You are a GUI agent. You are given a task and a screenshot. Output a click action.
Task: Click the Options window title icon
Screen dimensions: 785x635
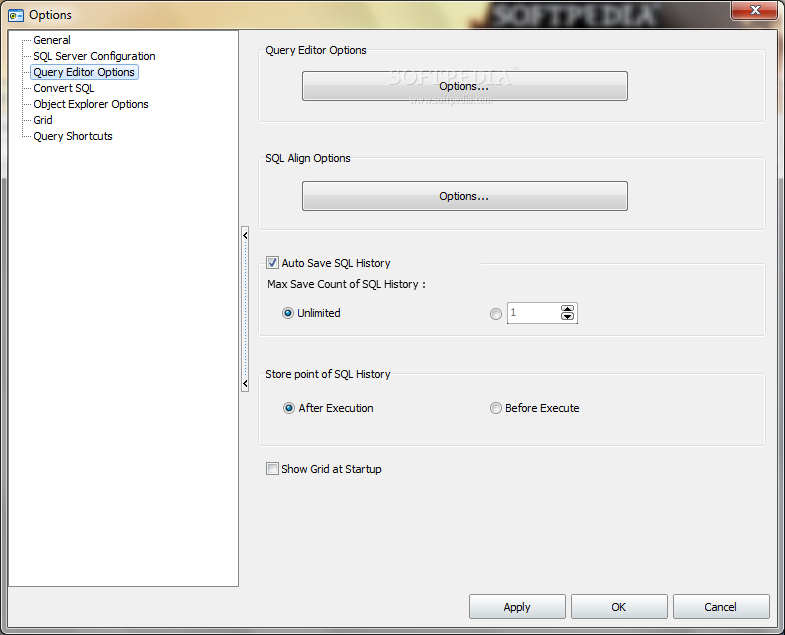[16, 16]
